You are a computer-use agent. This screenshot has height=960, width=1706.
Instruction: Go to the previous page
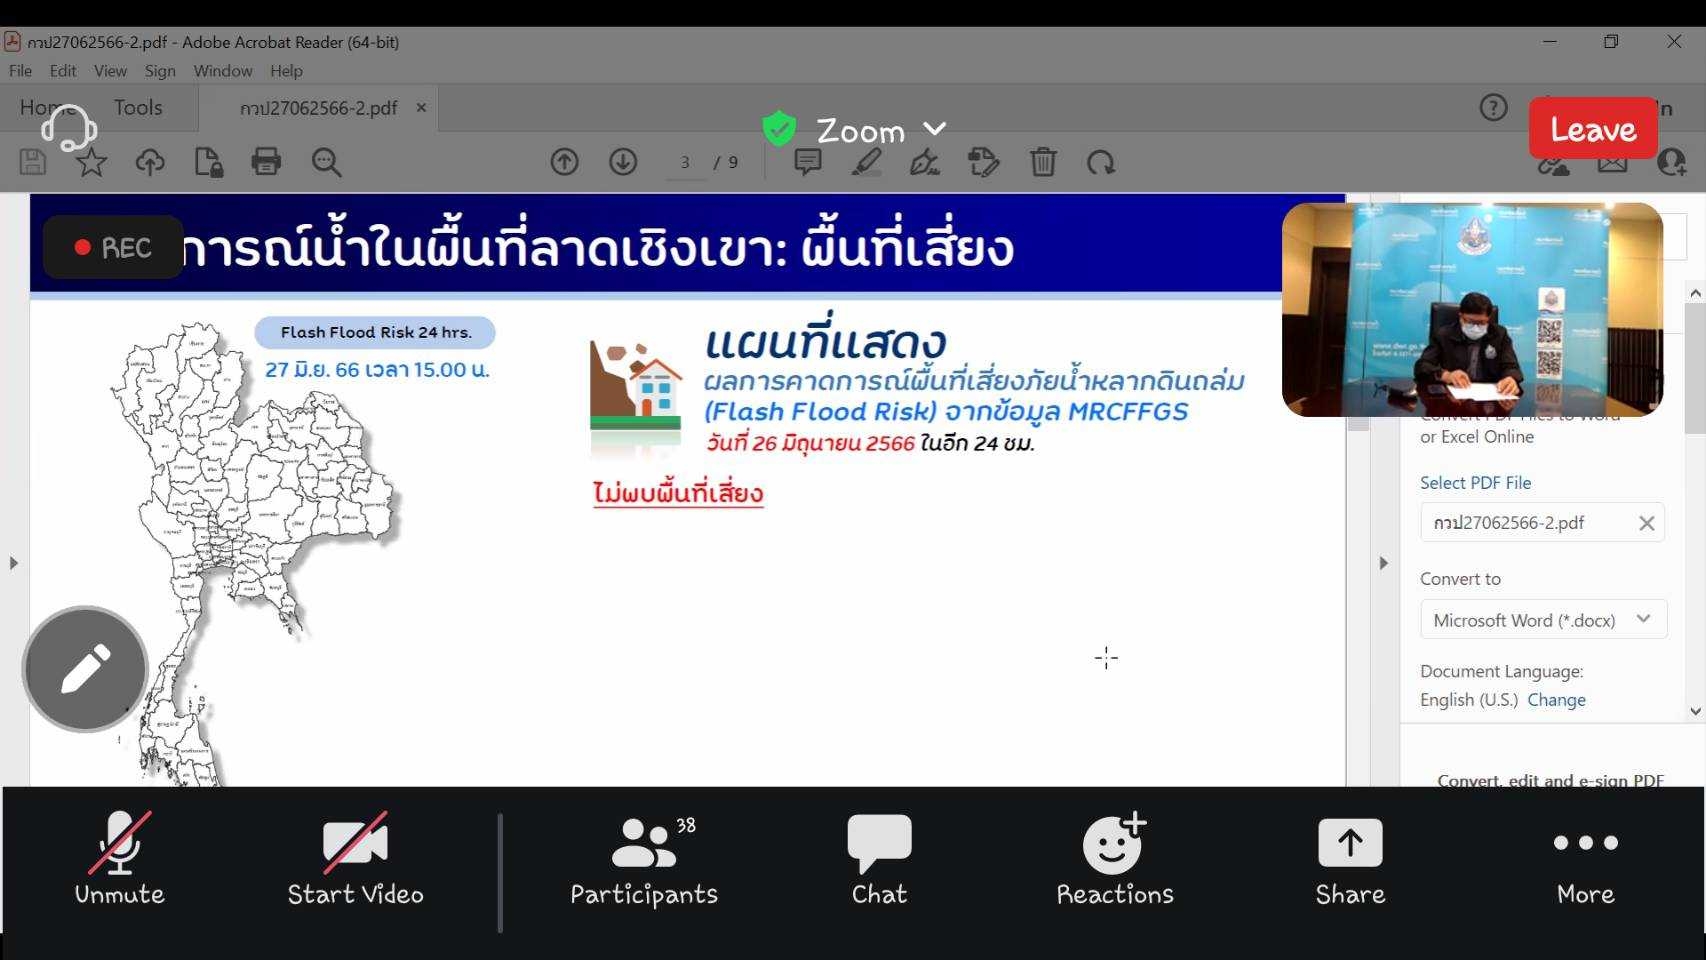[x=564, y=162]
